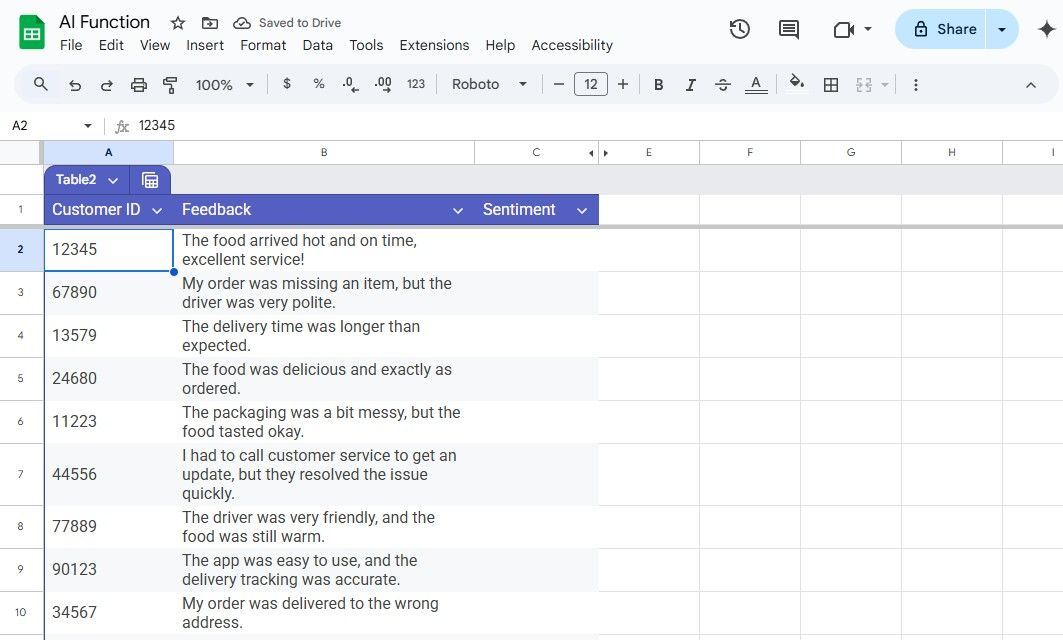The image size is (1063, 640).
Task: Click the Share button
Action: pyautogui.click(x=943, y=29)
